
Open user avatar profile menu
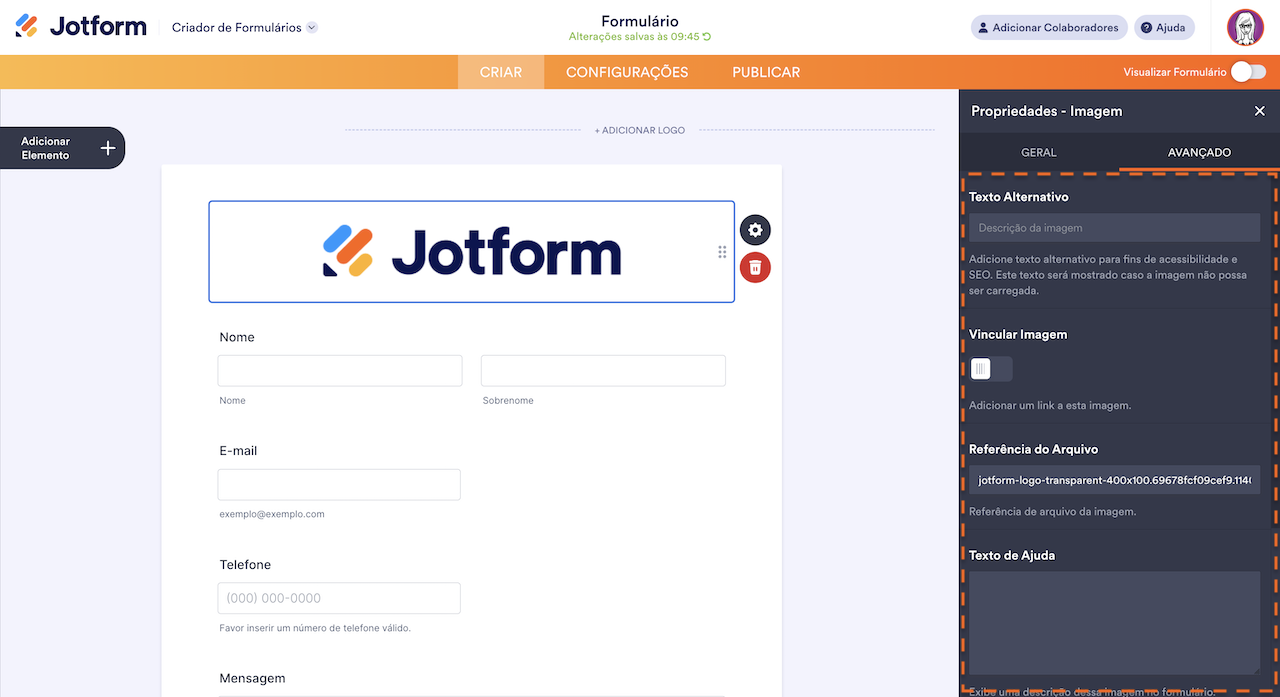[x=1245, y=27]
